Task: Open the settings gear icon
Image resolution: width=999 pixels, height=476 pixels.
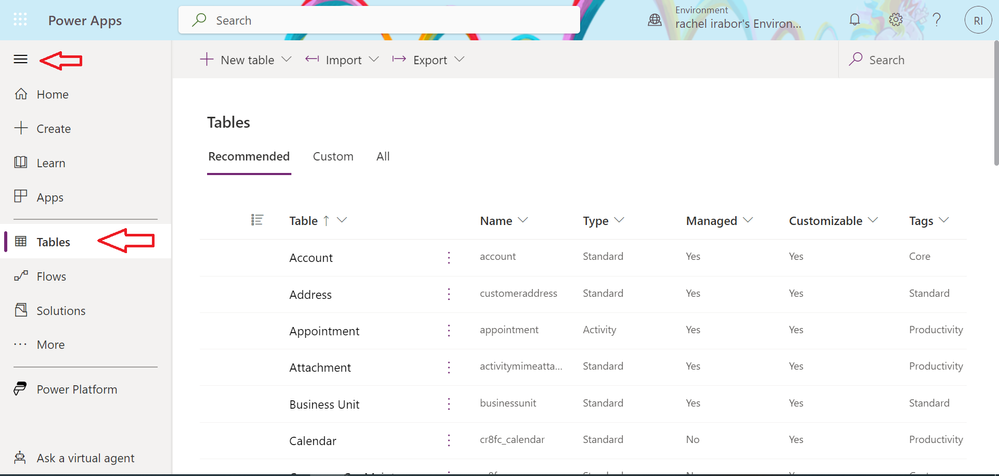Action: [896, 20]
